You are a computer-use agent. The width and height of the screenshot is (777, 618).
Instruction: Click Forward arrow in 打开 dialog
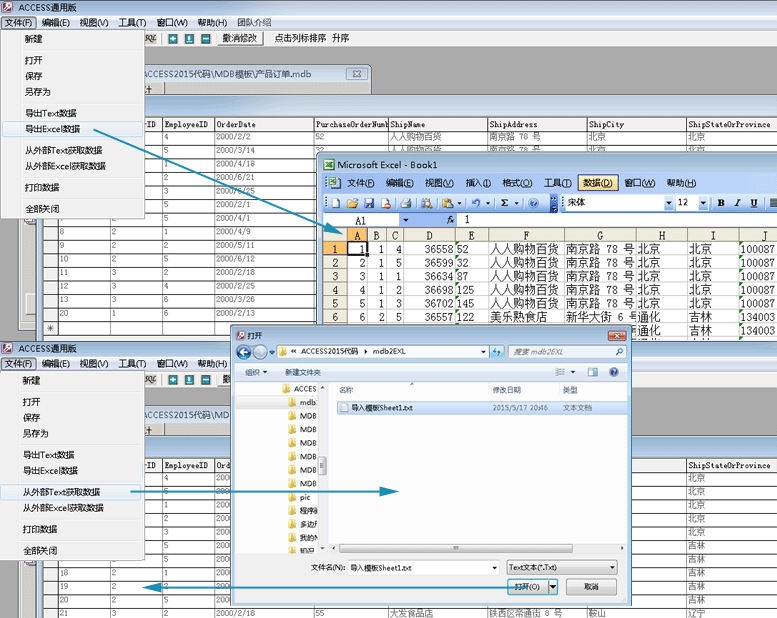260,352
